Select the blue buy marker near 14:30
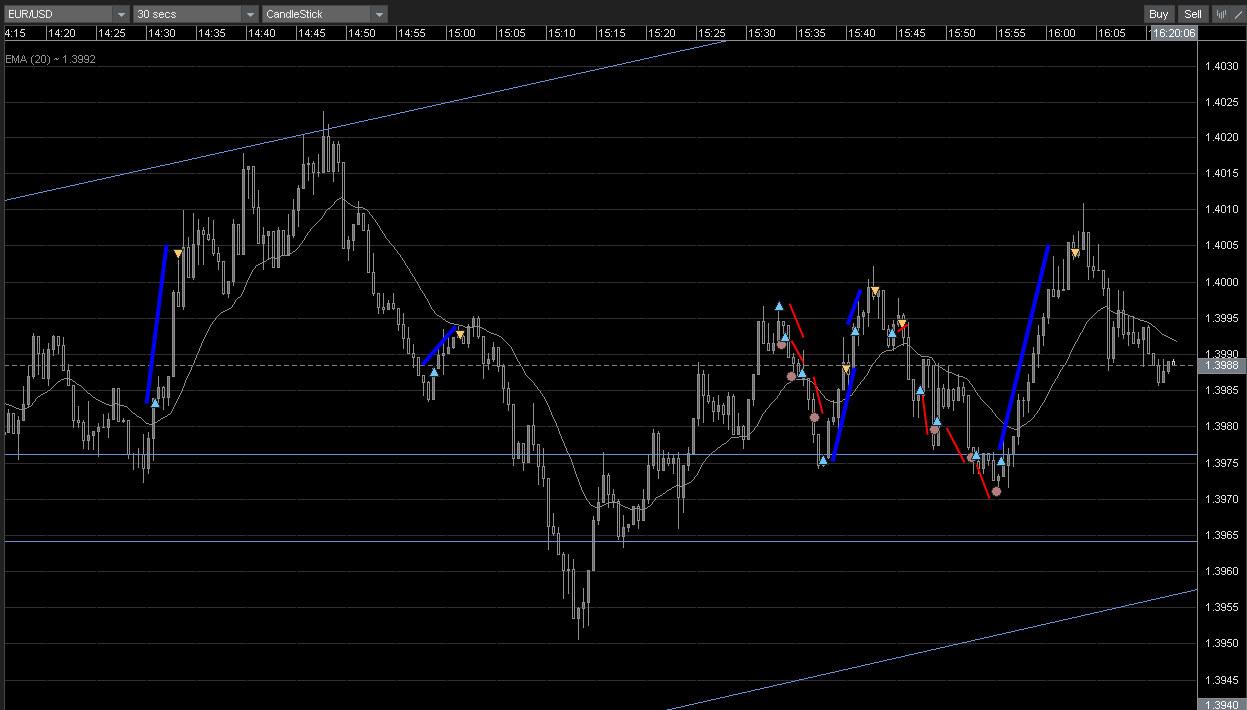The image size is (1247, 710). (x=155, y=403)
